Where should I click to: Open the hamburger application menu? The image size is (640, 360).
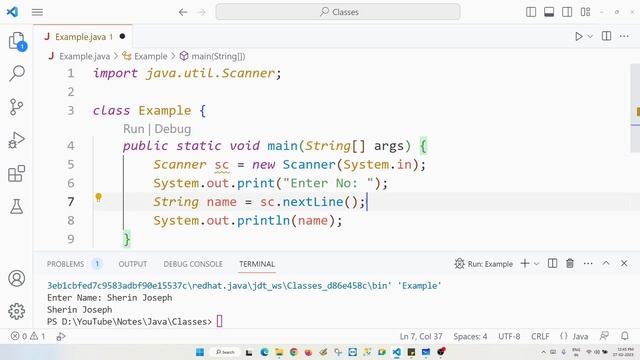37,12
